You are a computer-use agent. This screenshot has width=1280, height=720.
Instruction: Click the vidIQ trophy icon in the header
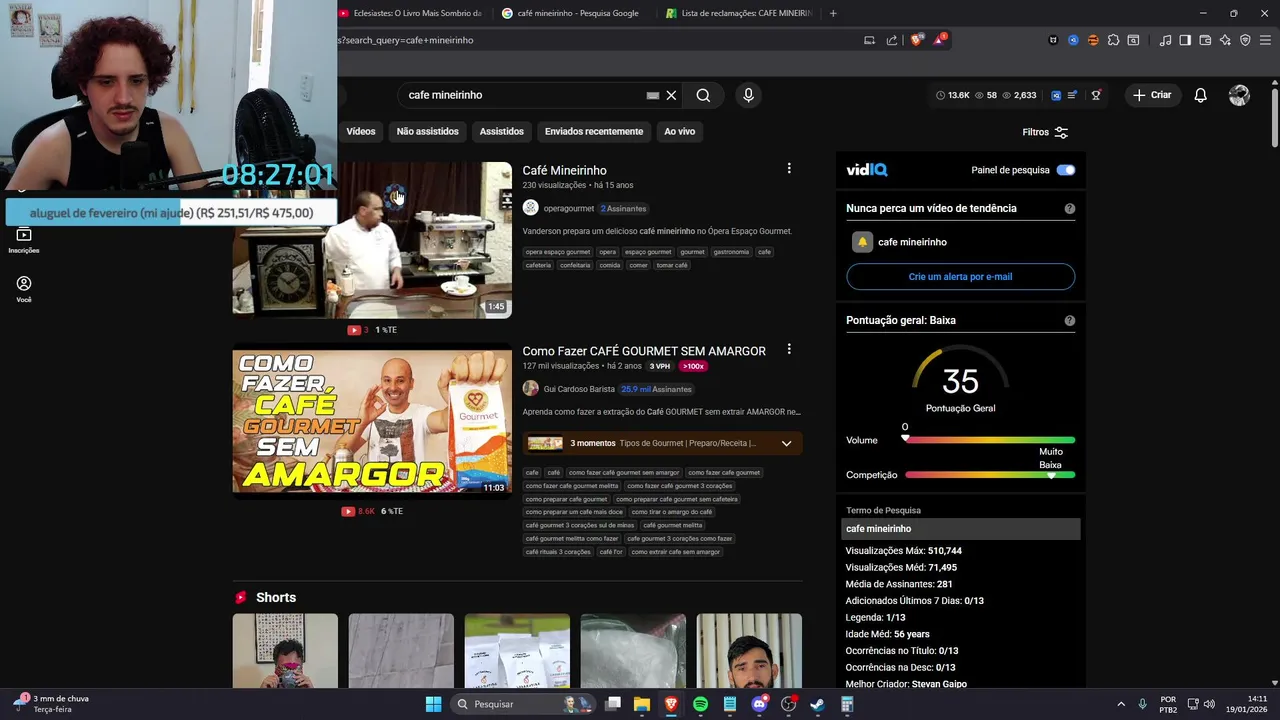click(x=1096, y=95)
